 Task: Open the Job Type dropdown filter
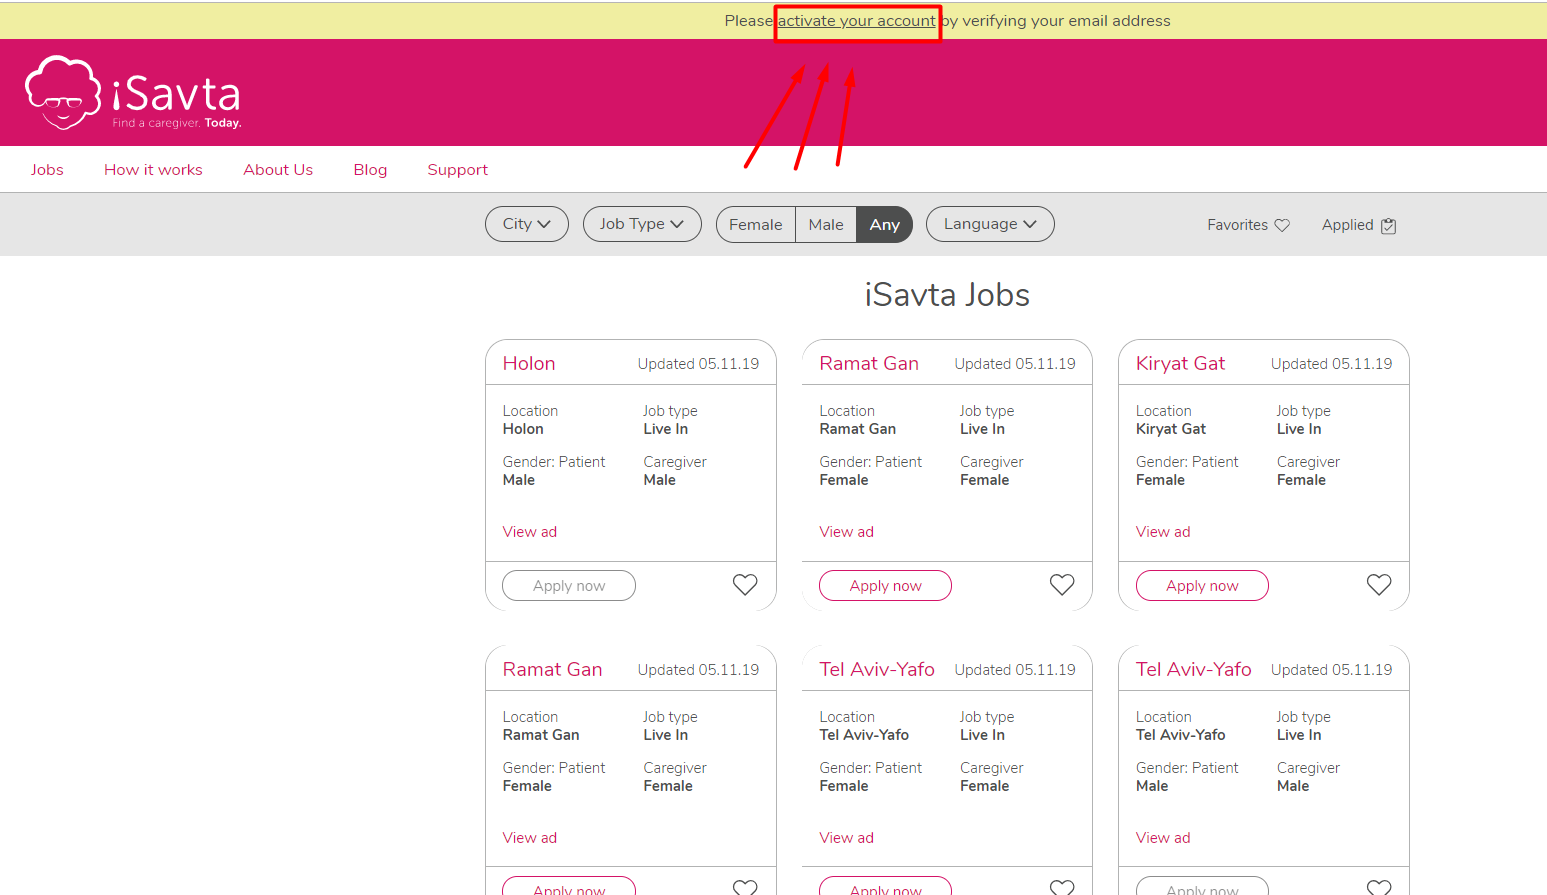pos(642,224)
